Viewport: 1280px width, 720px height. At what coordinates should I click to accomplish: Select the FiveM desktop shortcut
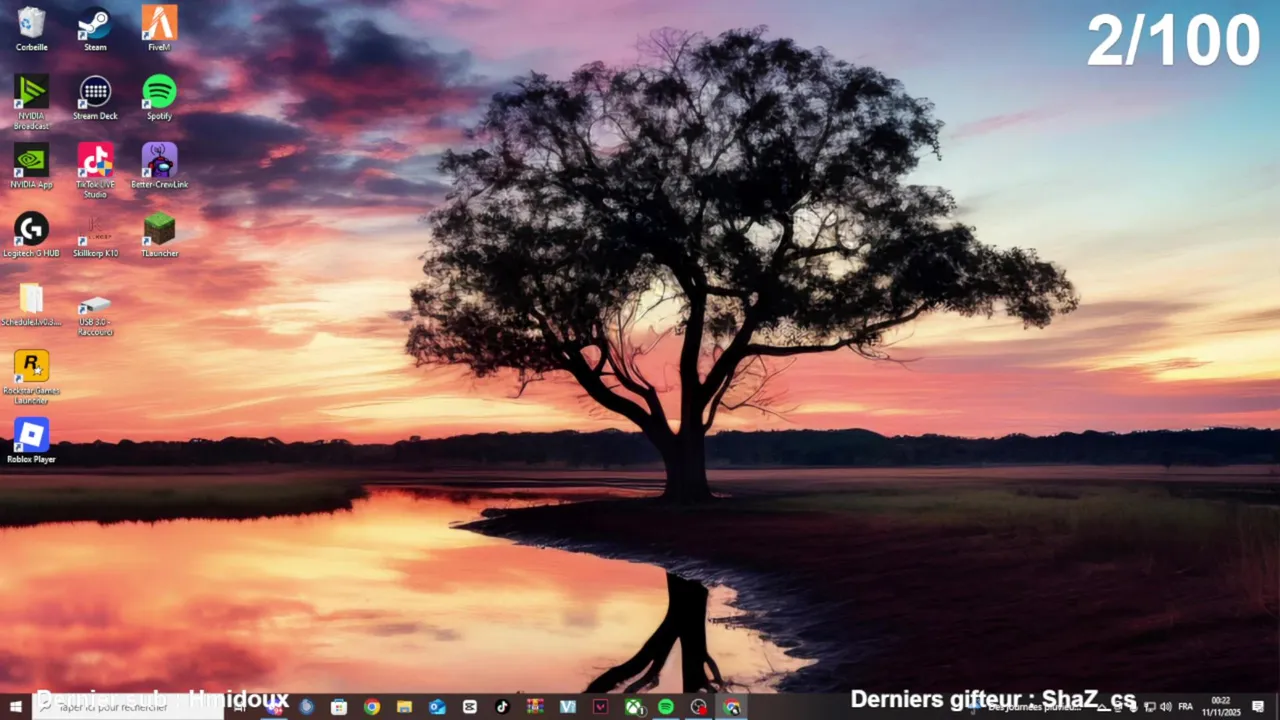click(159, 30)
